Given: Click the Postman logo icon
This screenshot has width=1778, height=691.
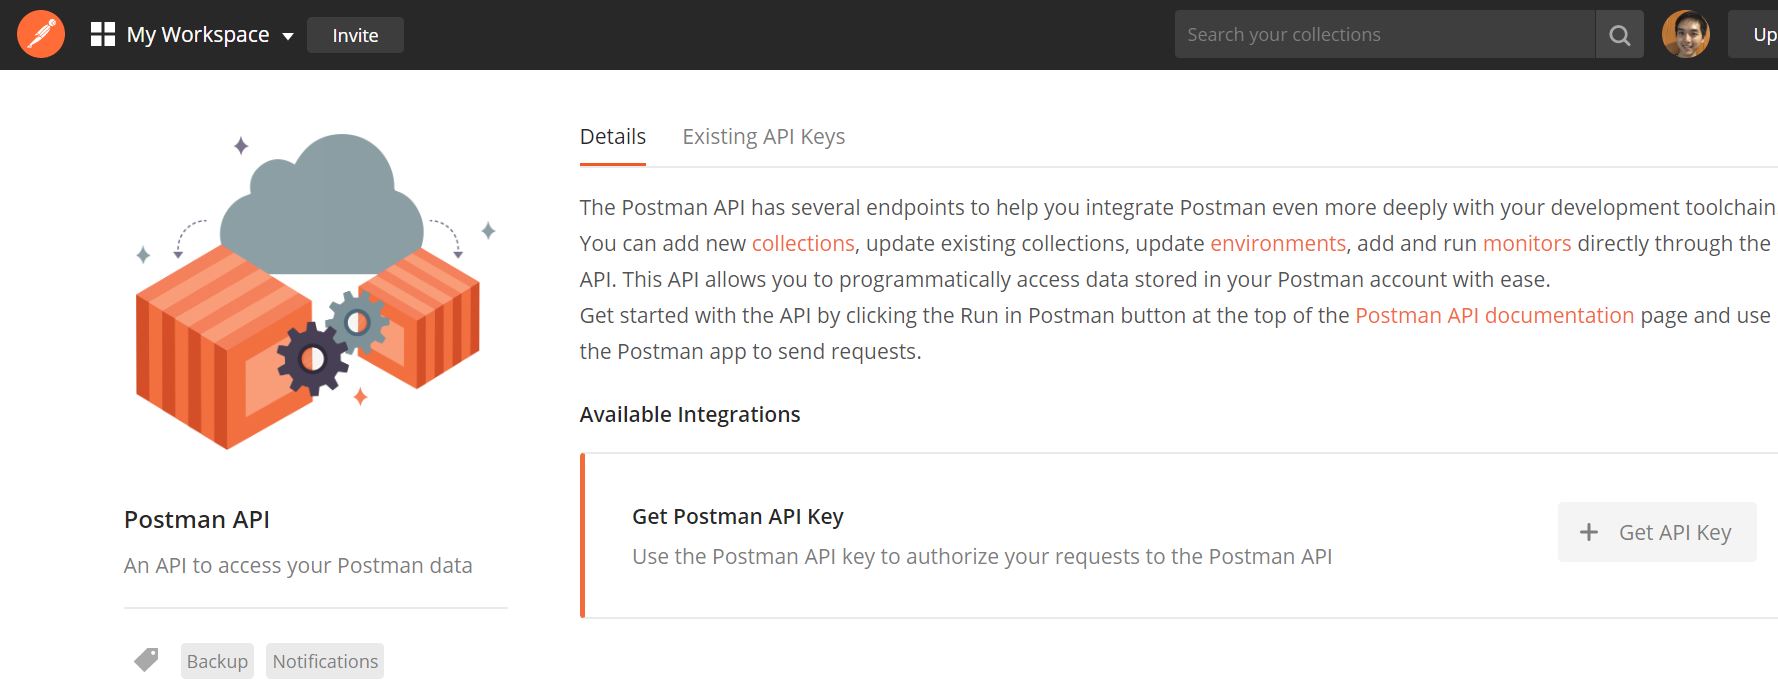Looking at the screenshot, I should 41,35.
